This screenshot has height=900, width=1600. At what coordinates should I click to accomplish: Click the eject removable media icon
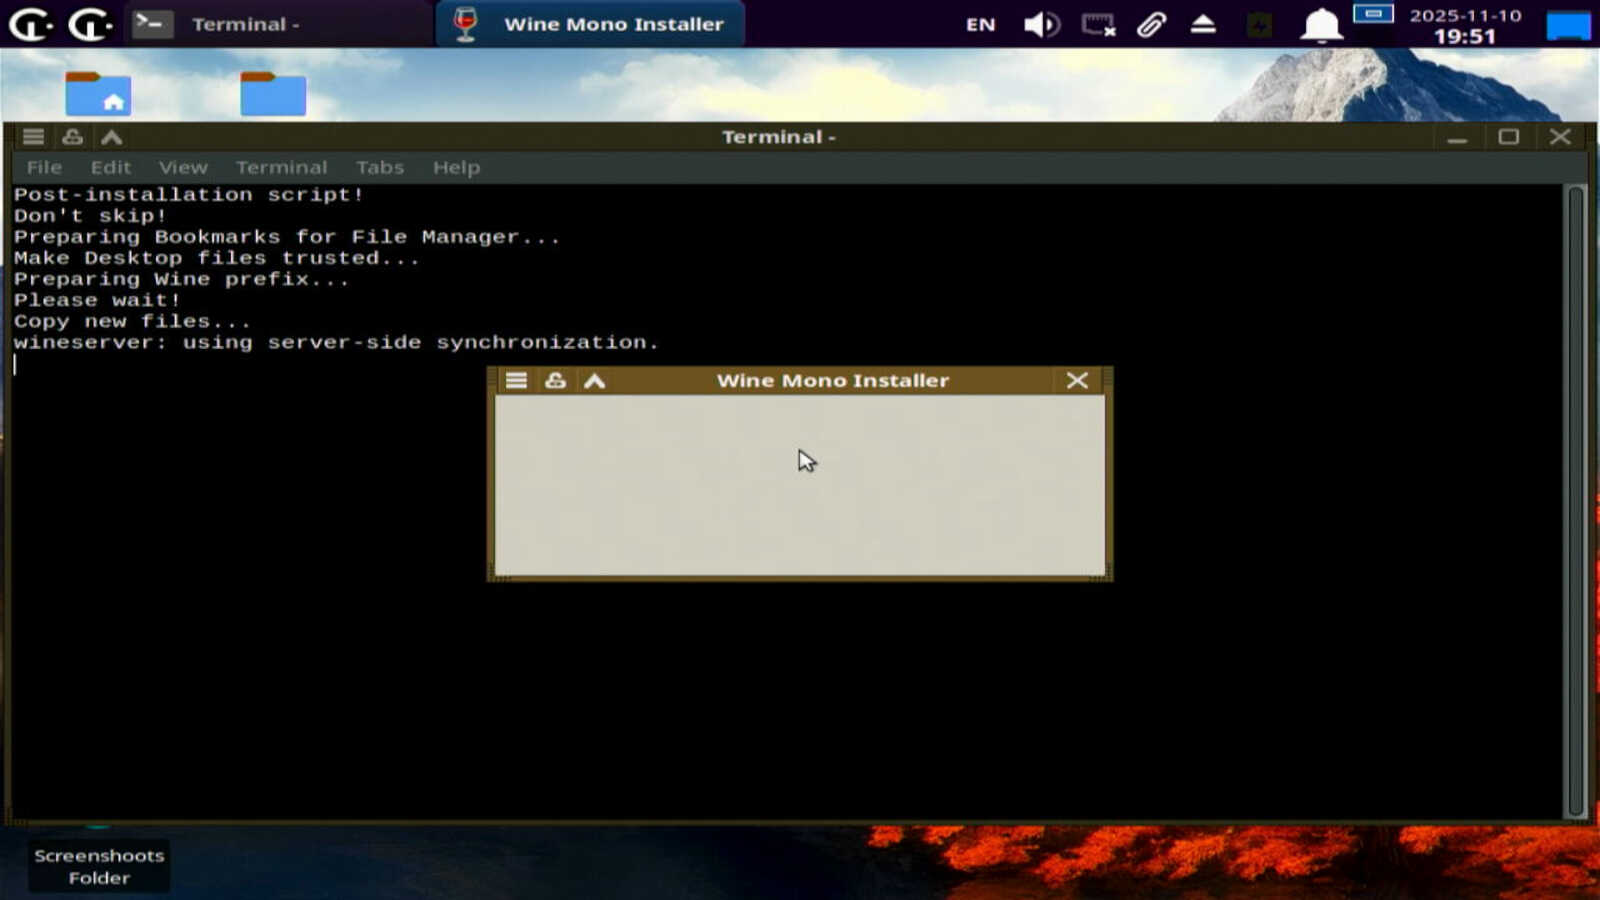click(1203, 24)
